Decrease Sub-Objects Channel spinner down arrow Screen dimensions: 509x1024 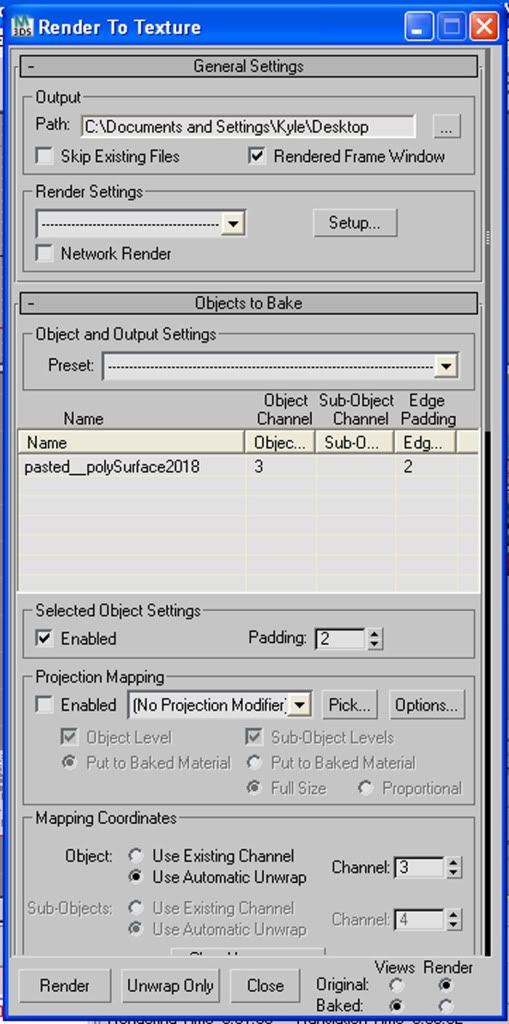pyautogui.click(x=454, y=925)
